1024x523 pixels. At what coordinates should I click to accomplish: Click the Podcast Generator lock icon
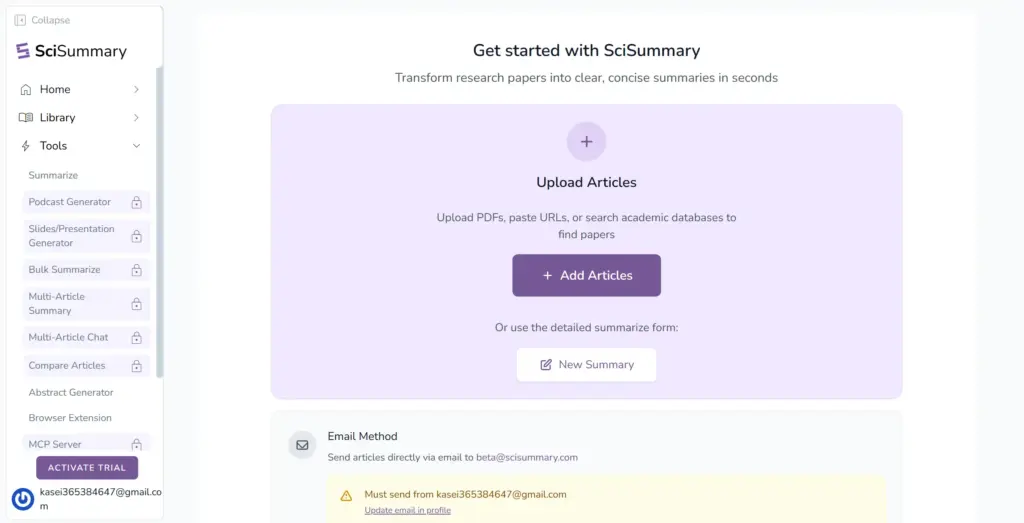coord(136,202)
